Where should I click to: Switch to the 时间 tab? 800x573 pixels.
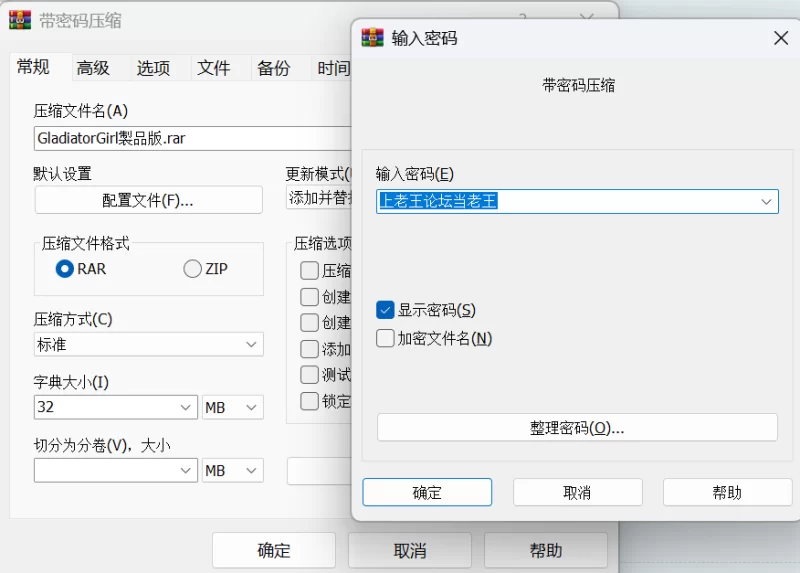coord(333,68)
